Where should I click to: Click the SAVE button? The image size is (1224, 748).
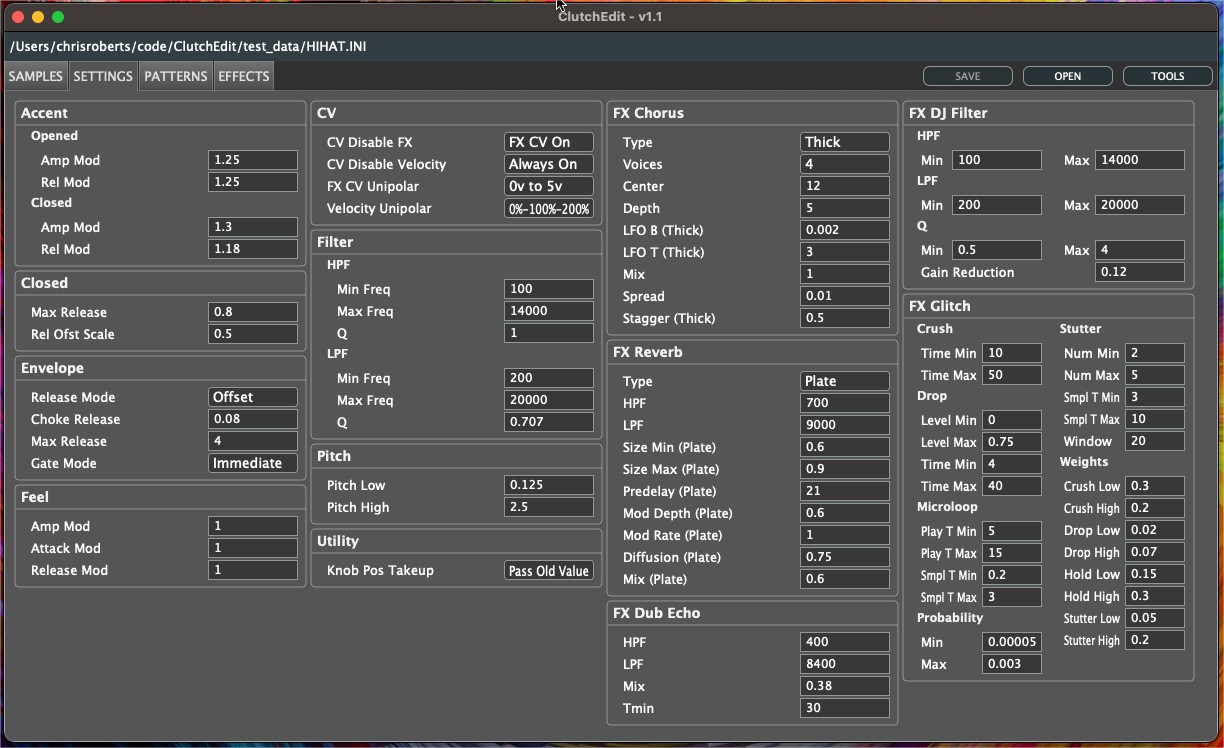pyautogui.click(x=968, y=76)
